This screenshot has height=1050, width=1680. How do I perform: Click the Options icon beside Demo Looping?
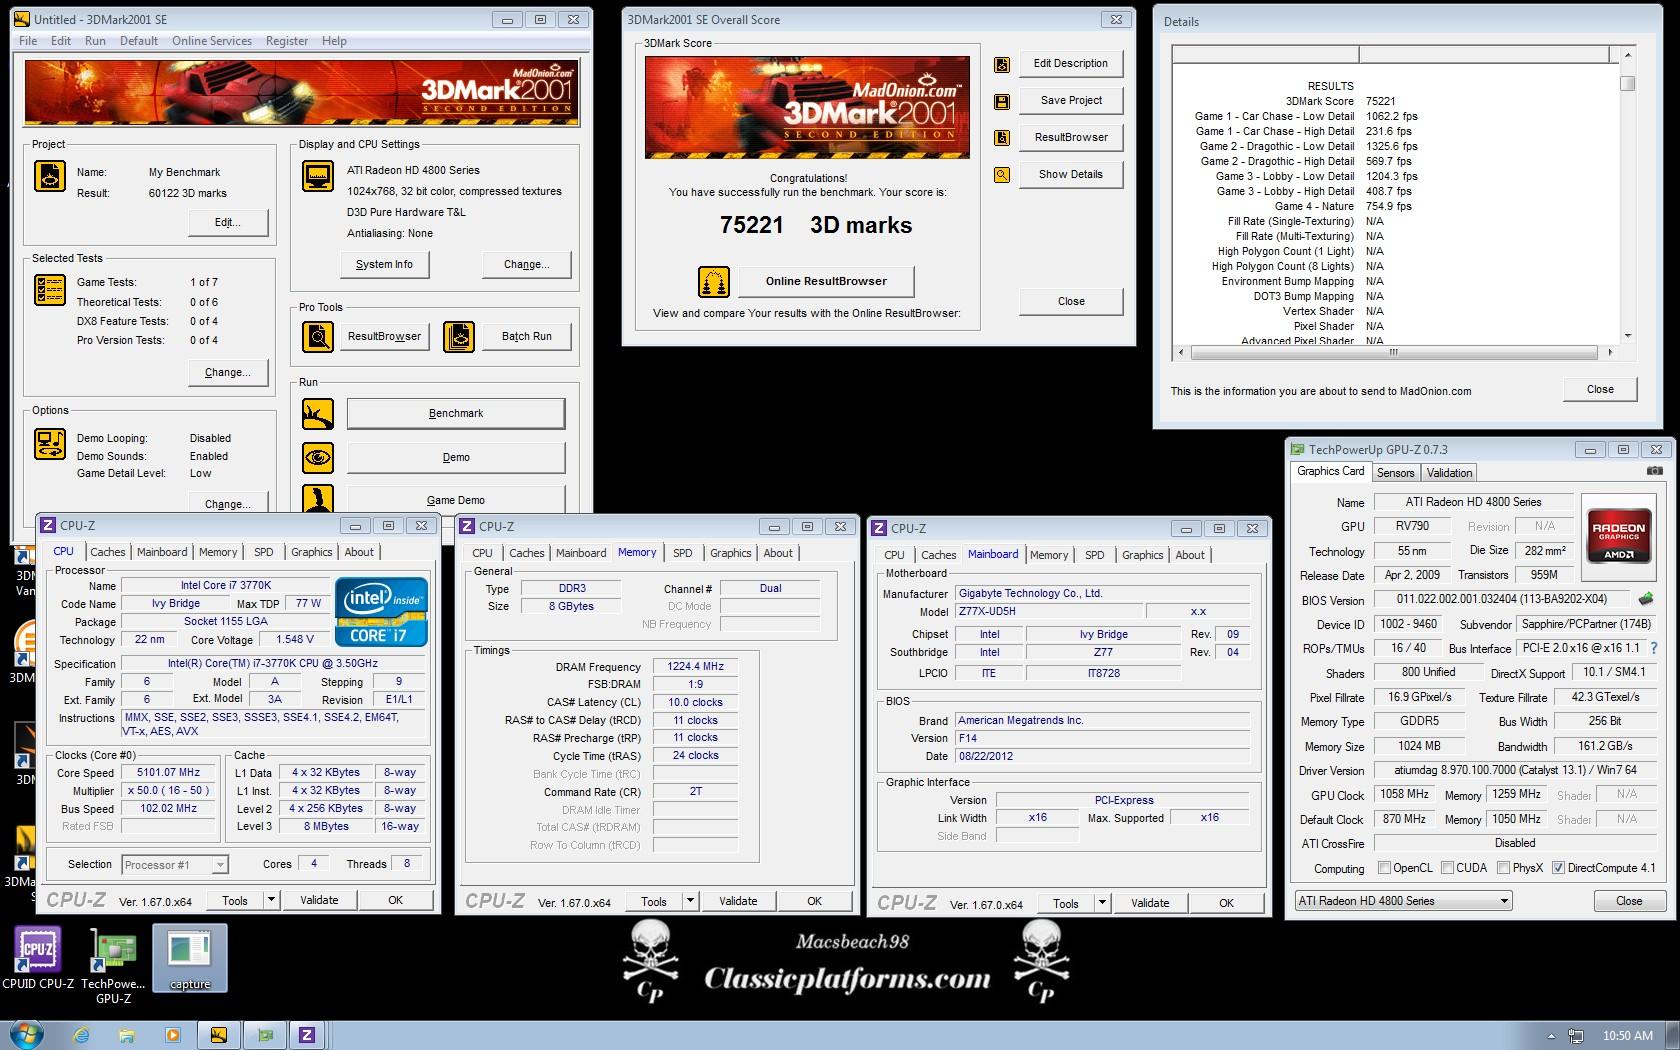[x=50, y=444]
